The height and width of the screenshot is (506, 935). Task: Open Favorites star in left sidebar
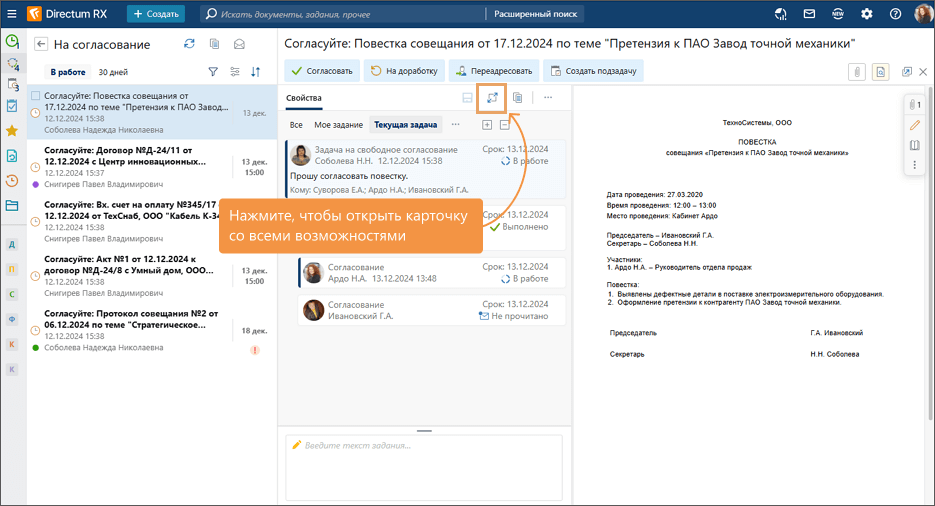pos(12,131)
